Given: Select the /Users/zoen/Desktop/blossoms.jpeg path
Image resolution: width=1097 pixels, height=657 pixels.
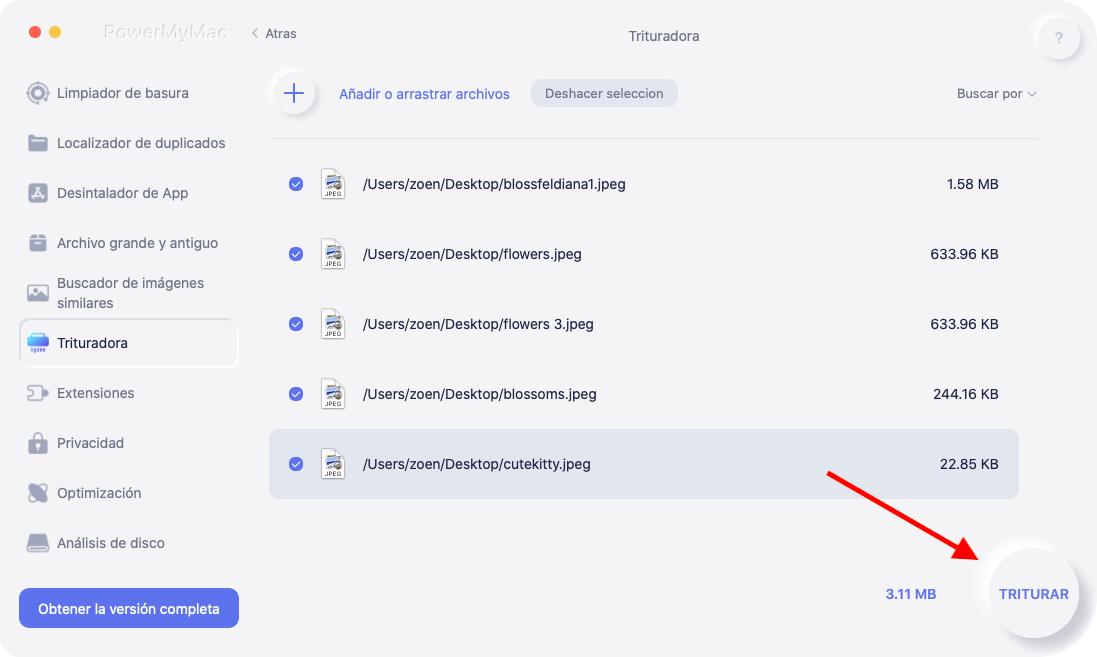Looking at the screenshot, I should pos(479,394).
